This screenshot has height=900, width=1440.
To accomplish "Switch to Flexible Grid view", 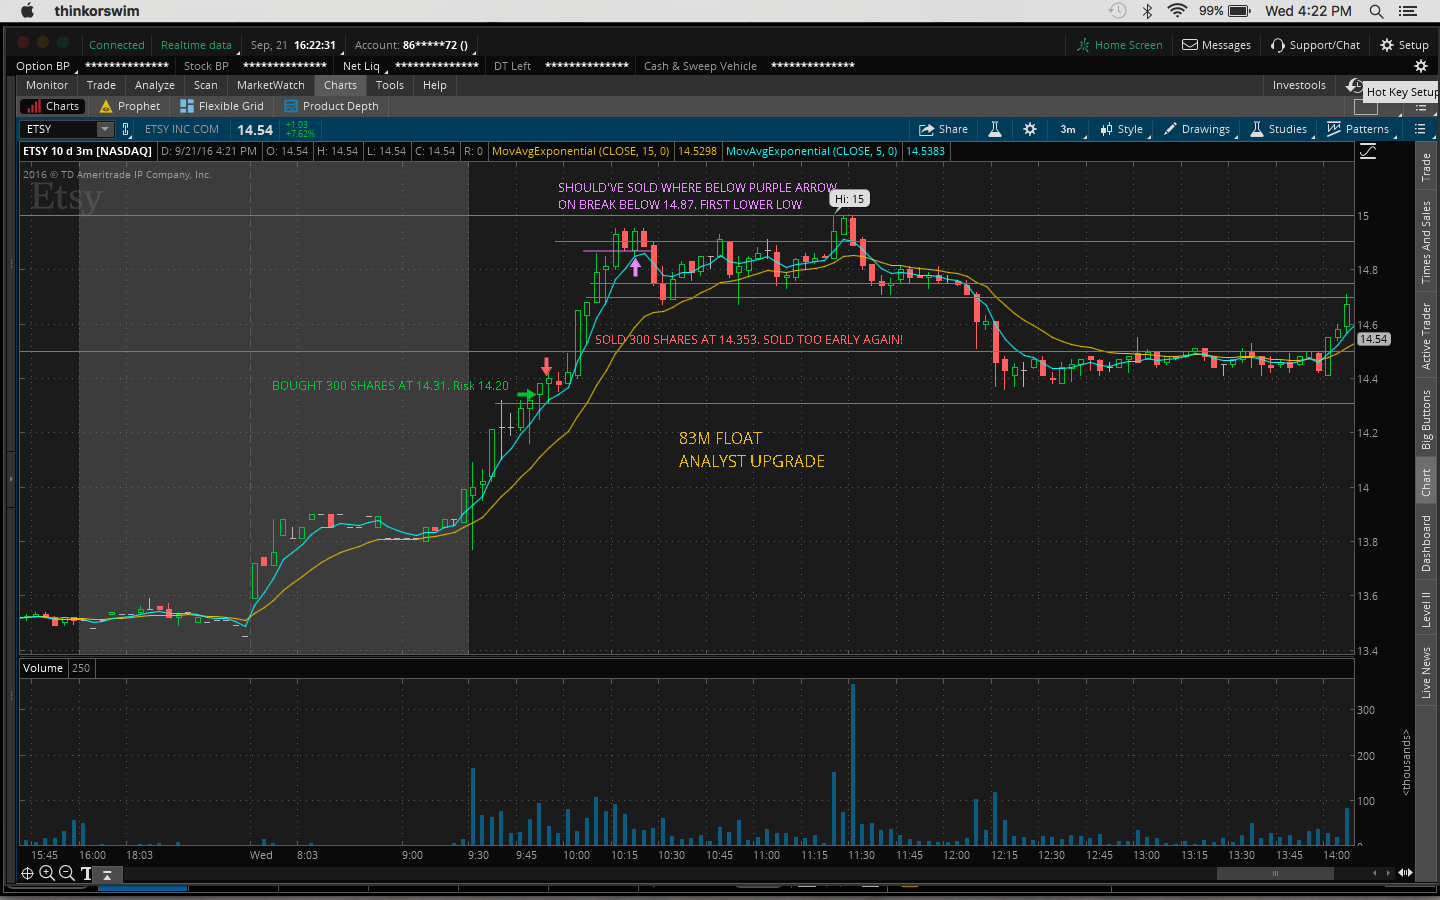I will (222, 106).
